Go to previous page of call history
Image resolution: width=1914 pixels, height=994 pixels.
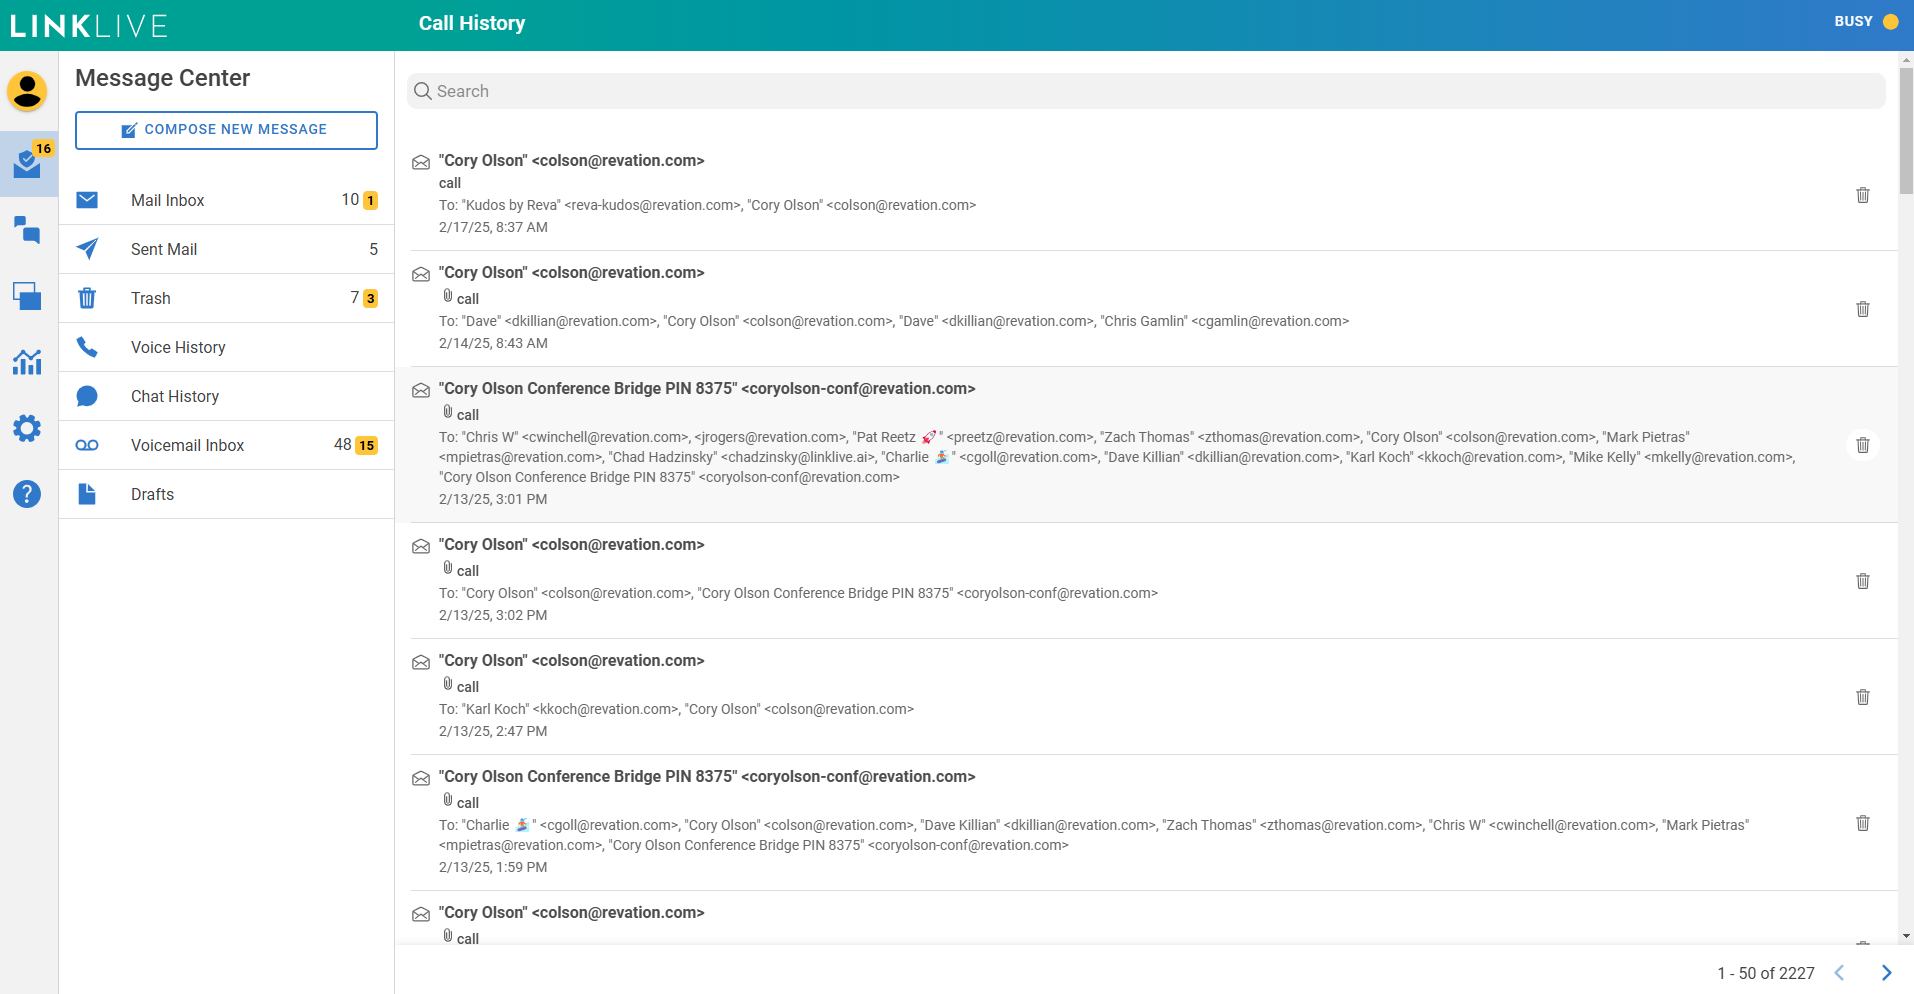tap(1839, 973)
